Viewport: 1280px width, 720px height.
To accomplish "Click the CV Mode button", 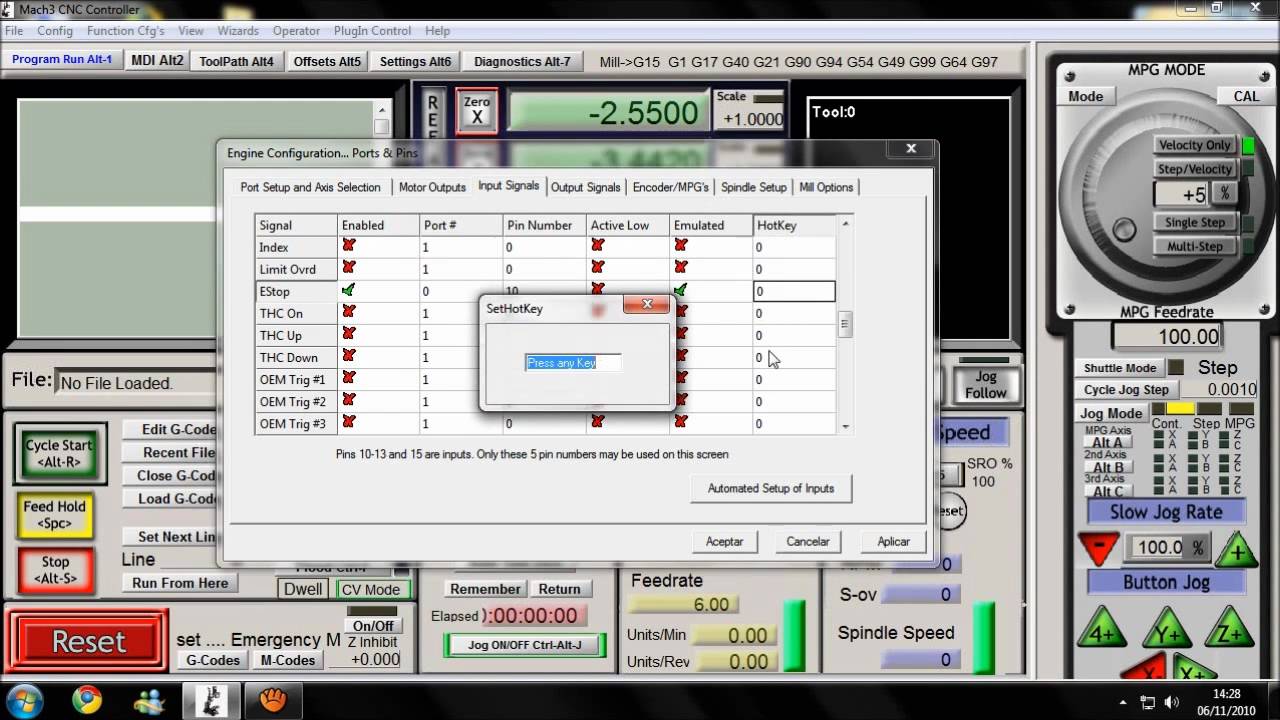I will [371, 589].
